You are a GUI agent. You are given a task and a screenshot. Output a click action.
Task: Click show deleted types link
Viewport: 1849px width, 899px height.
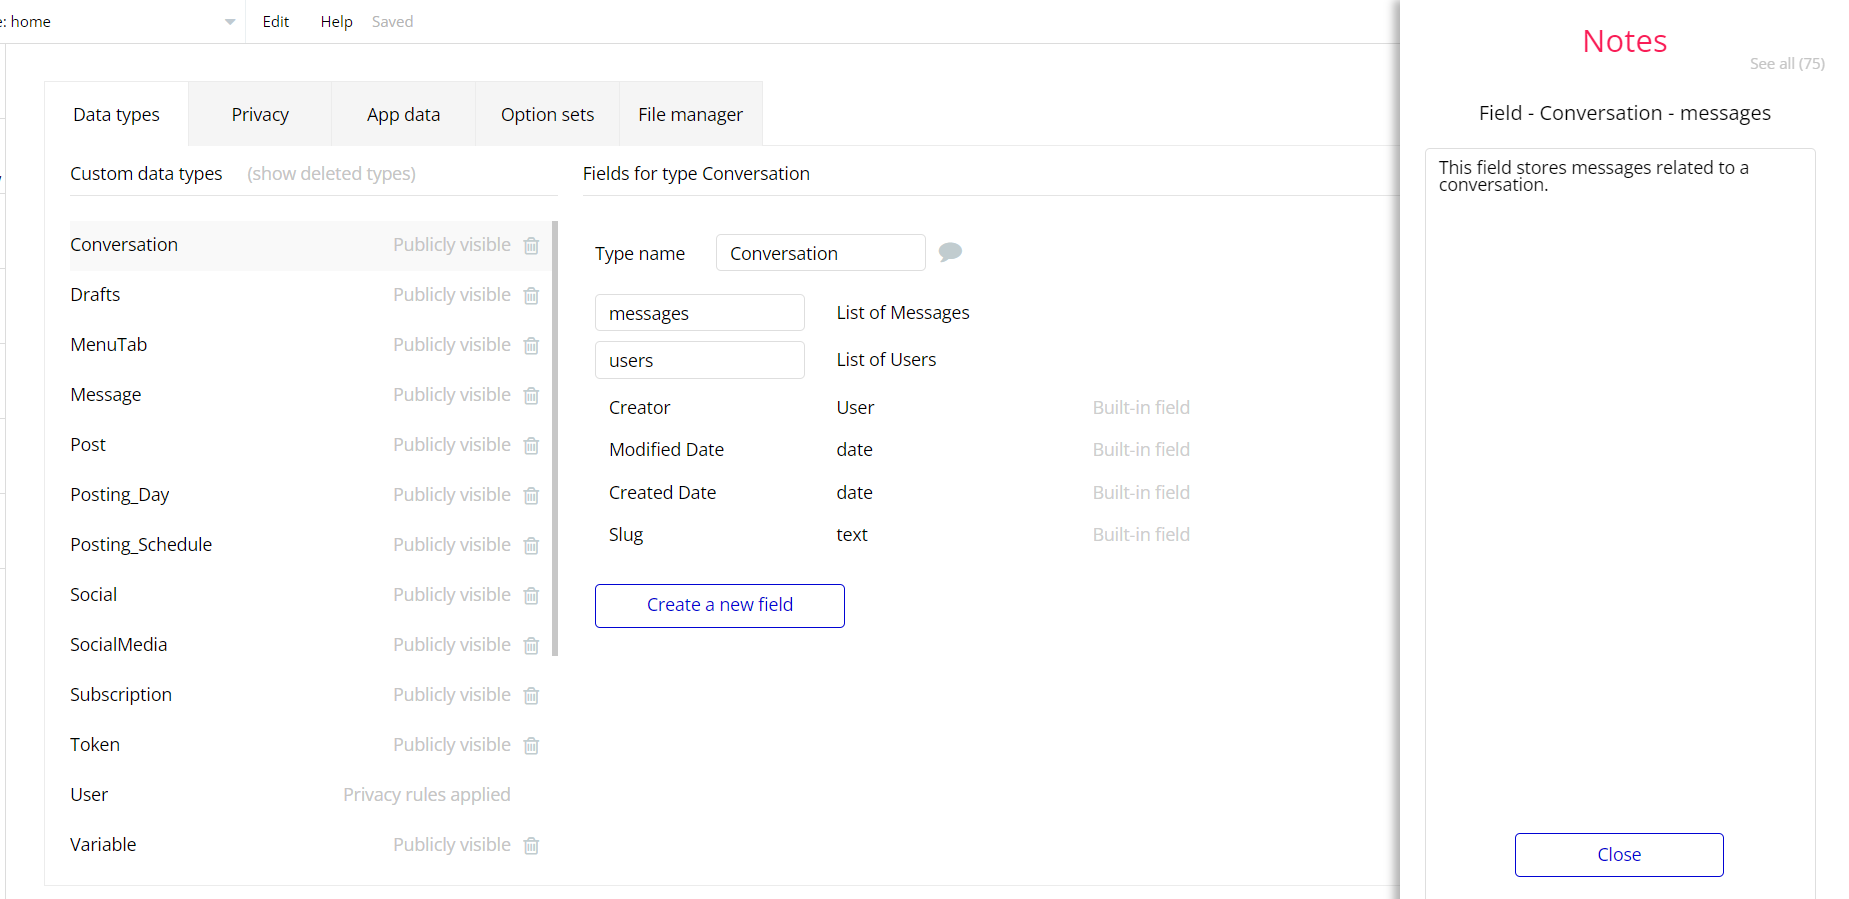(x=331, y=174)
